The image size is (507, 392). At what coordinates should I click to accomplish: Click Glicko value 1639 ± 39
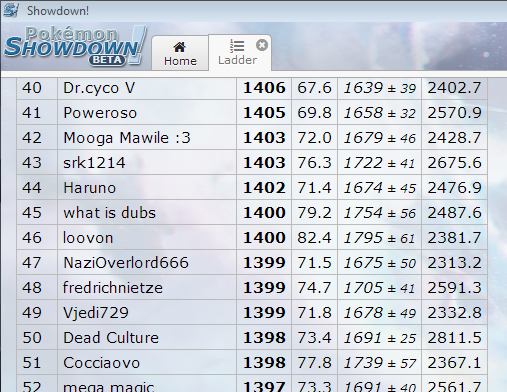tap(379, 88)
